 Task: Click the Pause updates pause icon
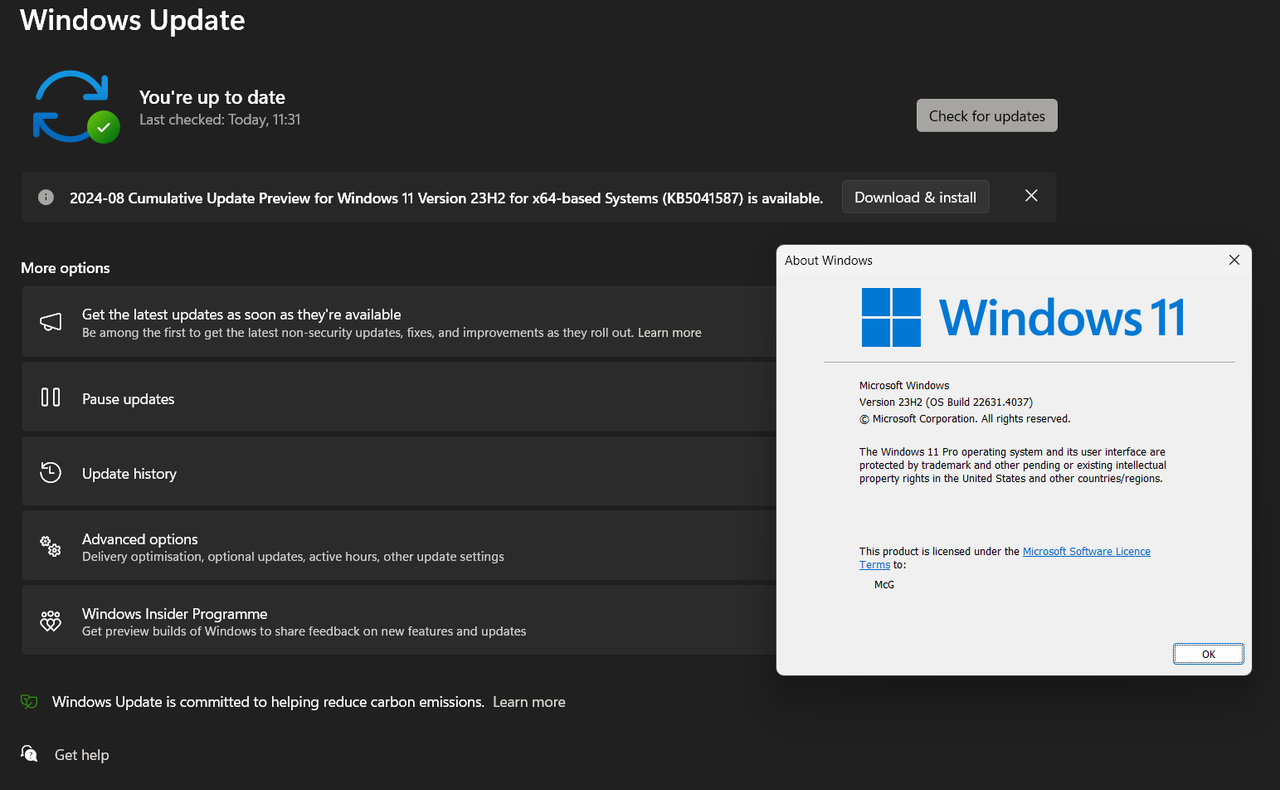(50, 398)
